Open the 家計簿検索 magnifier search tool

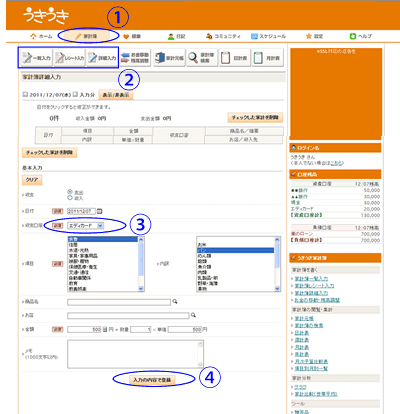202,58
